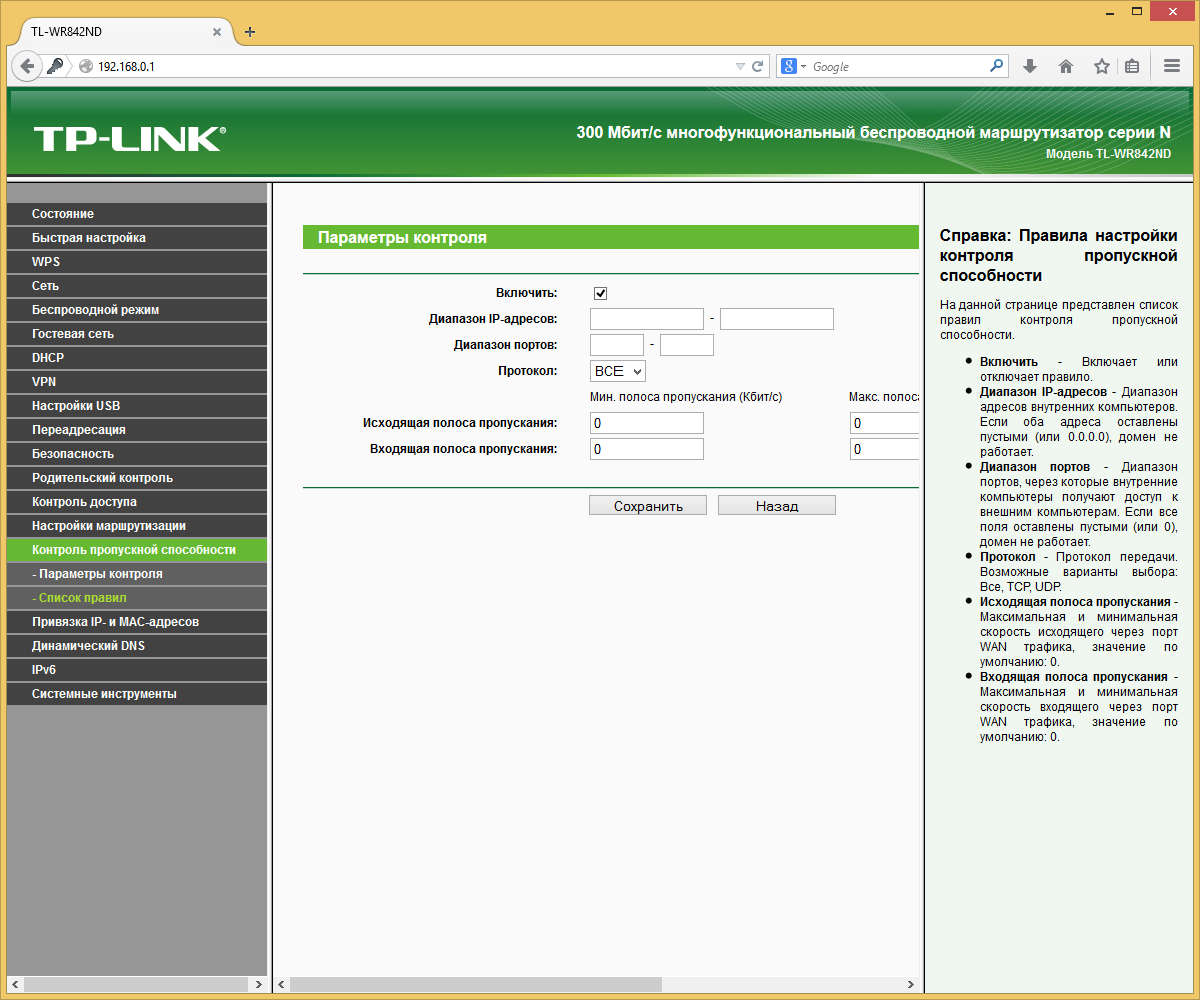Screen dimensions: 1200x1000
Task: Click the egress minimum bandwidth field
Action: click(x=647, y=423)
